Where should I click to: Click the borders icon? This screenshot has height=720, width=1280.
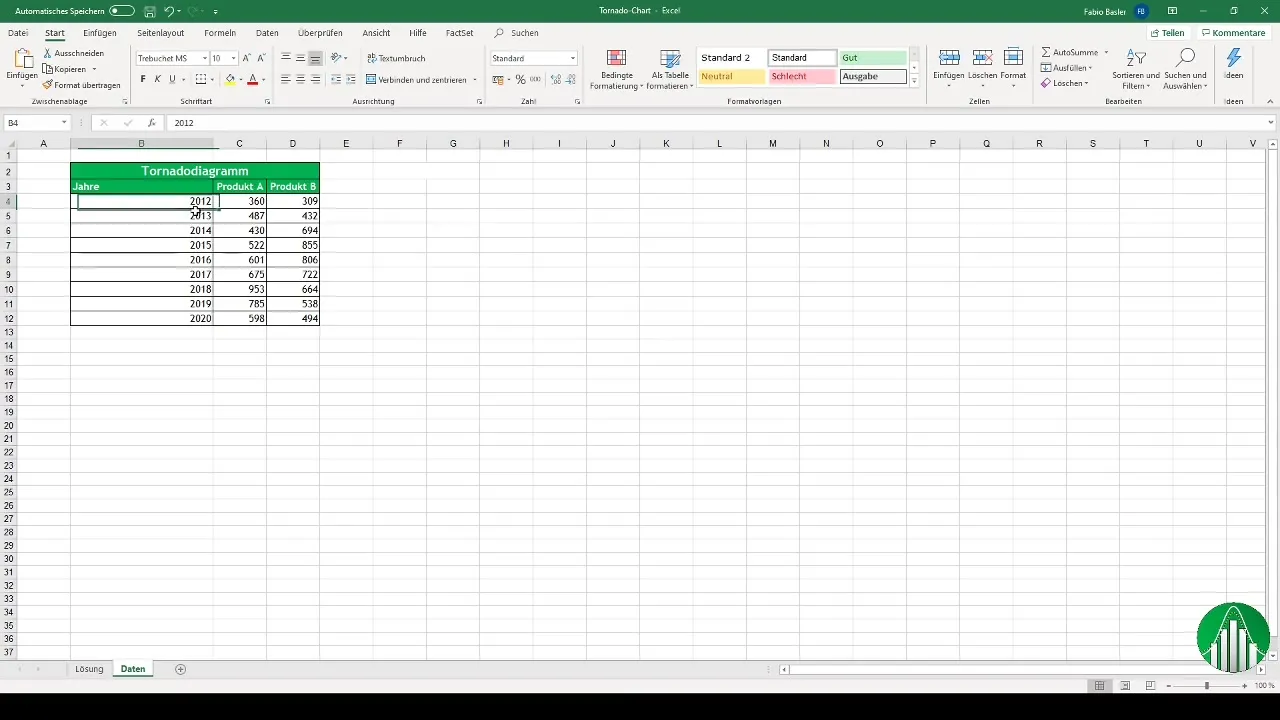tap(201, 79)
